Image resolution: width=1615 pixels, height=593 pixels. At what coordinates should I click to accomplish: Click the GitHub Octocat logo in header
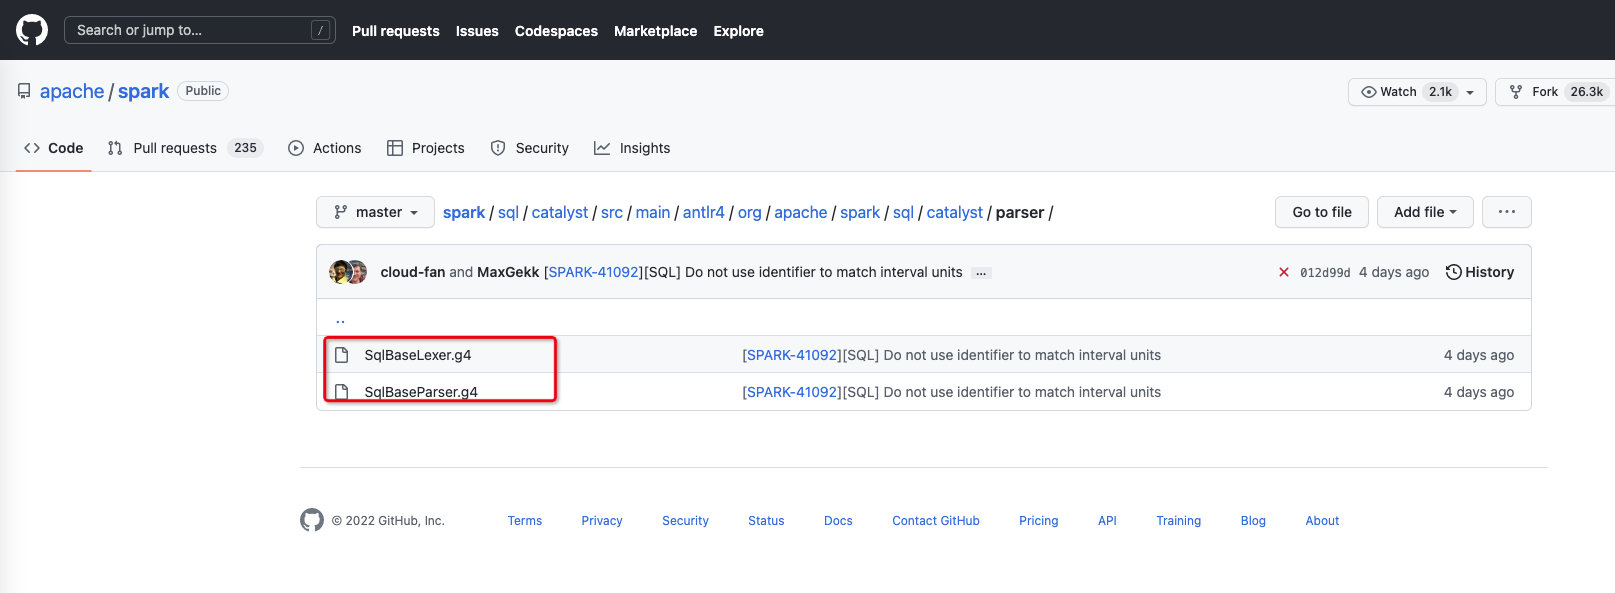pyautogui.click(x=32, y=30)
